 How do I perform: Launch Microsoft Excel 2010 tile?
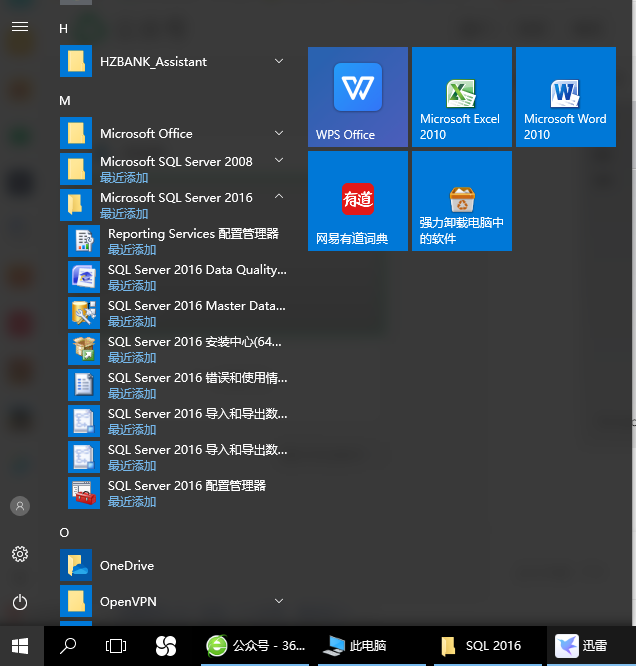pyautogui.click(x=462, y=97)
